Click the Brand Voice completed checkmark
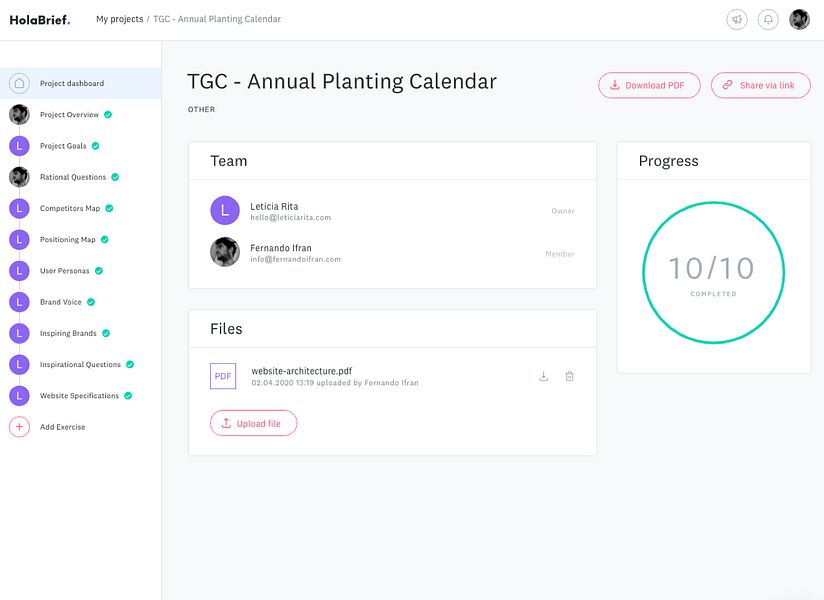The height and width of the screenshot is (600, 824). (x=91, y=302)
